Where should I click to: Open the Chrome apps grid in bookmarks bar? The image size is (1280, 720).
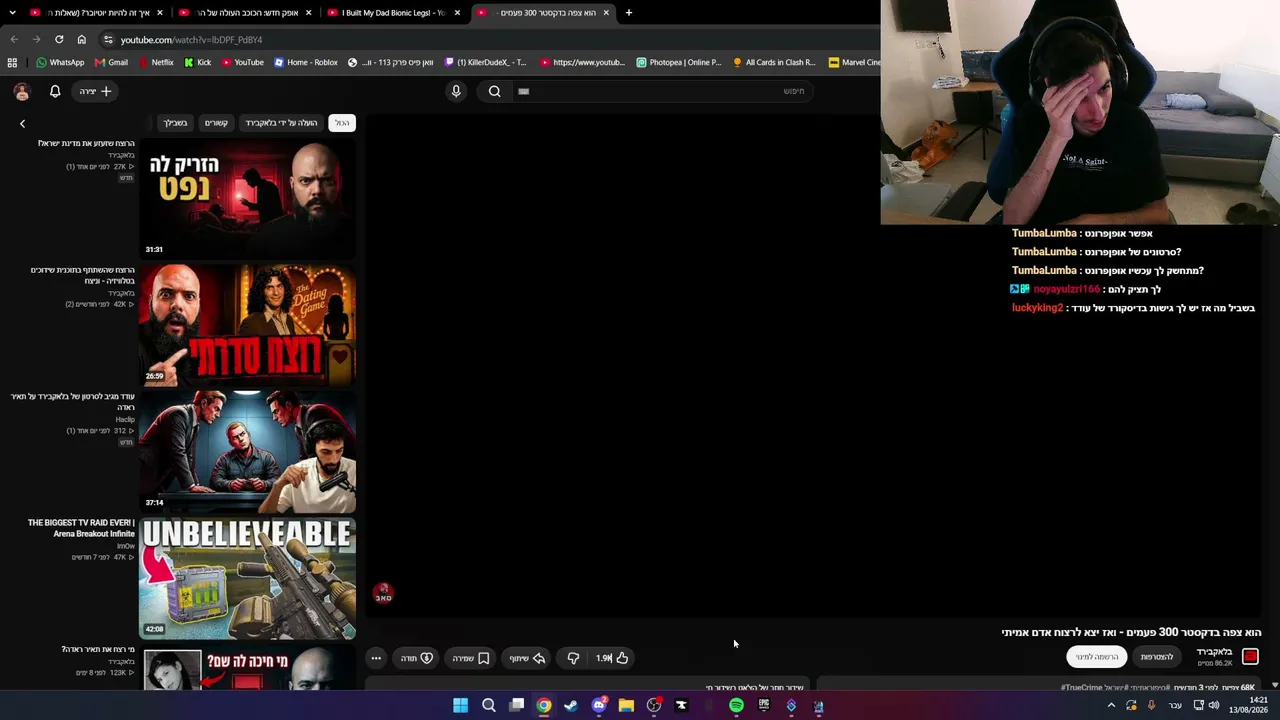tap(12, 62)
